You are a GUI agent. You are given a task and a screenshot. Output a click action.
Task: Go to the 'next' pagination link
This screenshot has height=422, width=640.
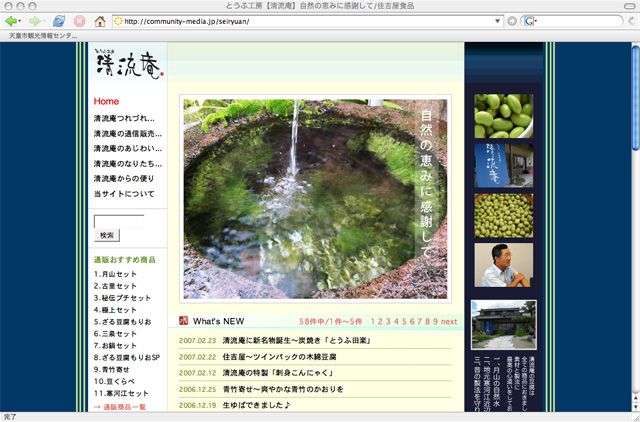click(x=449, y=322)
